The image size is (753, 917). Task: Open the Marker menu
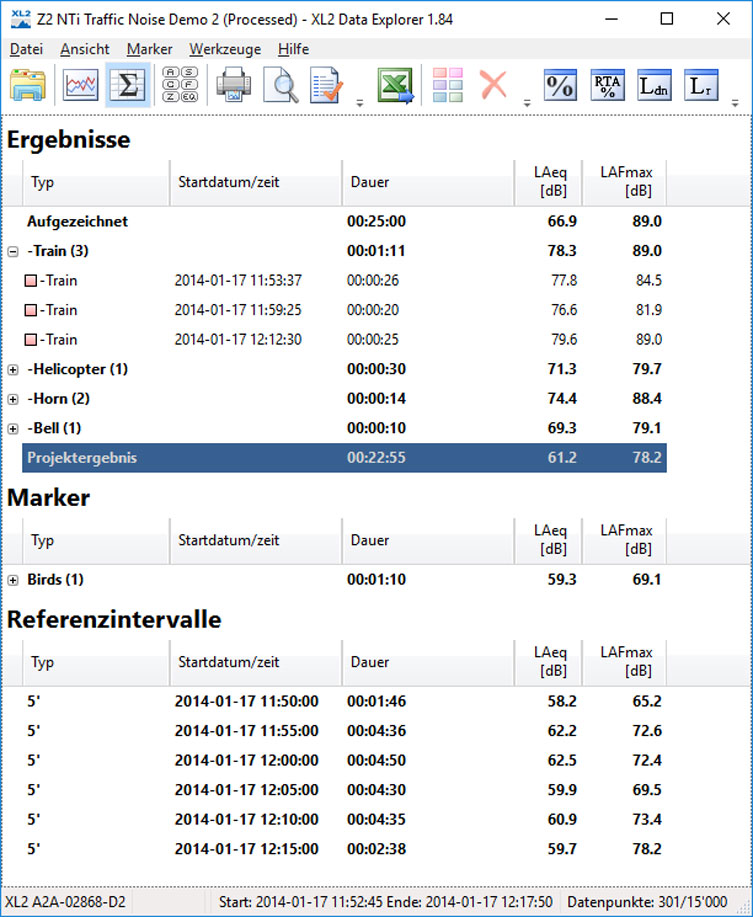point(149,49)
